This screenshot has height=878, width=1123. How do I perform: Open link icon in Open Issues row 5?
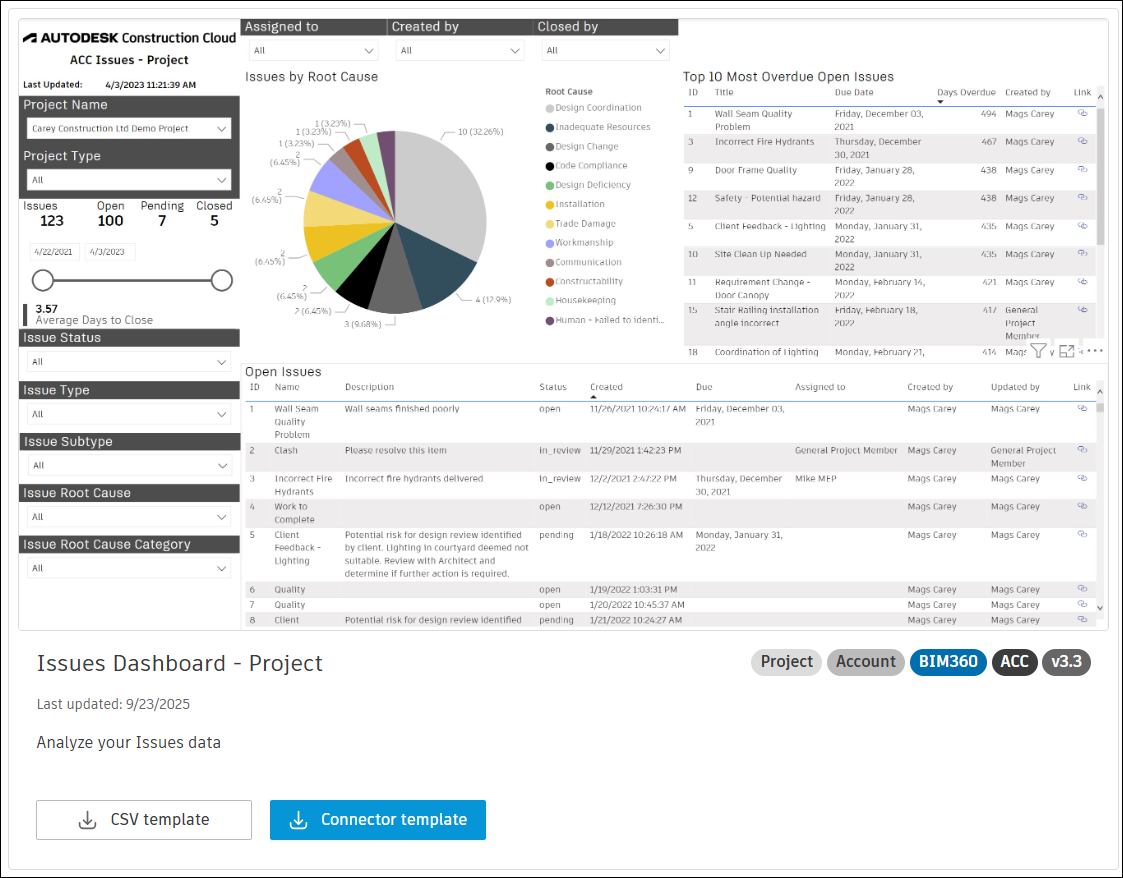pos(1082,534)
